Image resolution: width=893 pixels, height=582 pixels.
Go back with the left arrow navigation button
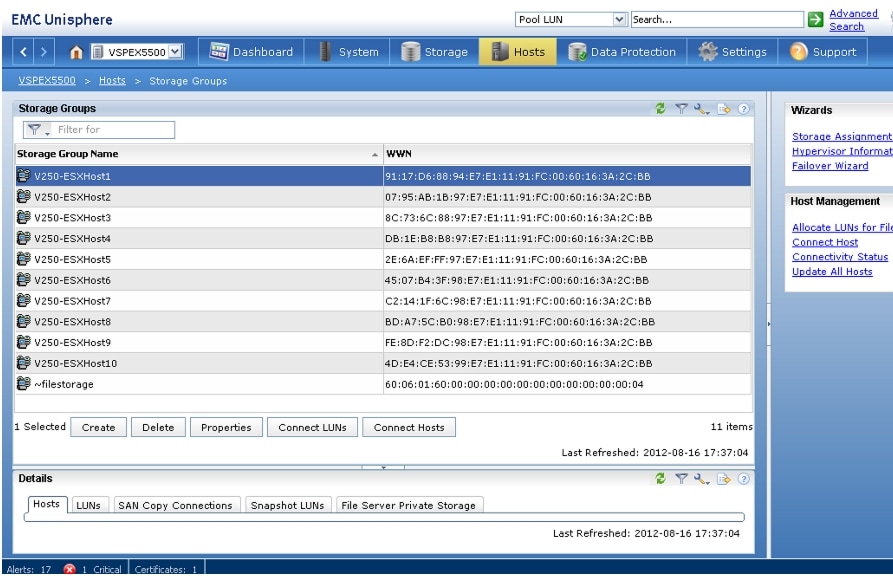point(23,52)
